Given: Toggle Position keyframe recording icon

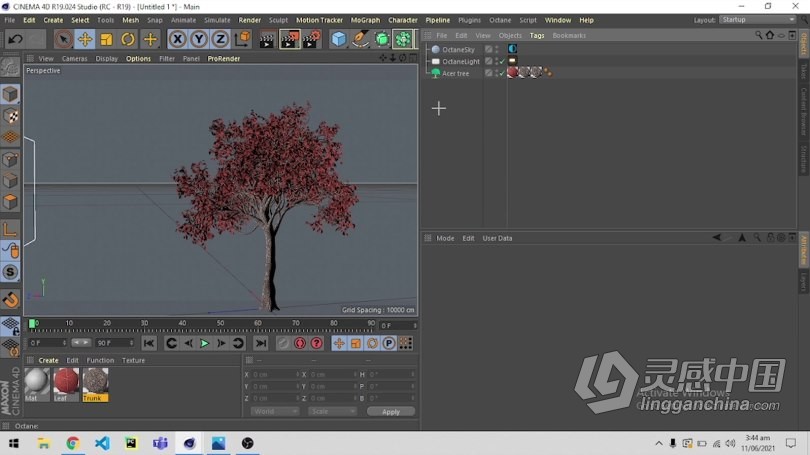Looking at the screenshot, I should coord(339,343).
